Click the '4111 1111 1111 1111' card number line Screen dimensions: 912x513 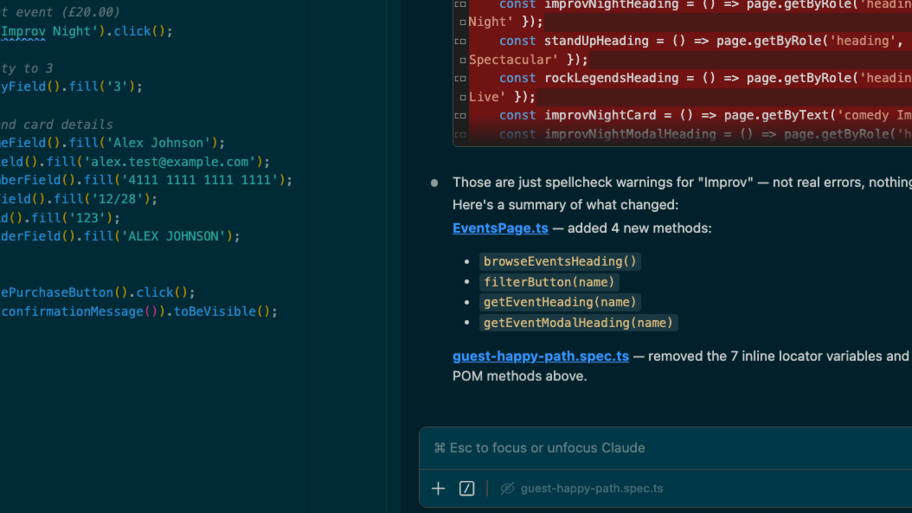(146, 180)
